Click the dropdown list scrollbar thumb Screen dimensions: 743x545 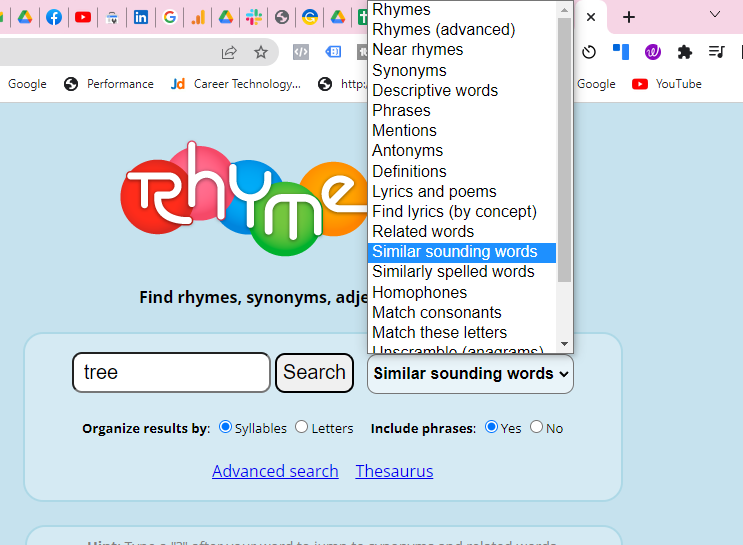(564, 150)
